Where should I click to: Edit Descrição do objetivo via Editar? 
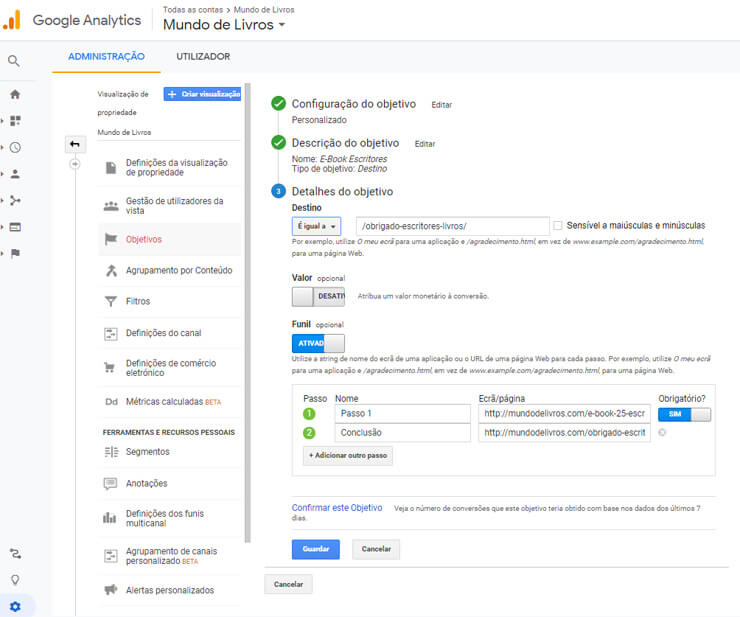click(425, 144)
